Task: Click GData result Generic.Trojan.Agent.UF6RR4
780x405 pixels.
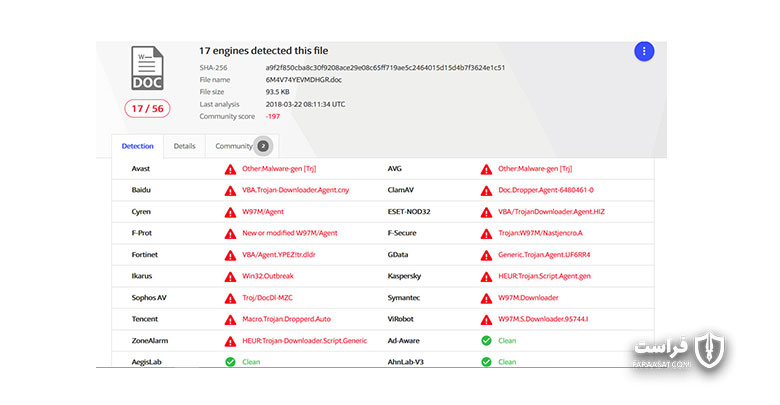Action: tap(544, 254)
